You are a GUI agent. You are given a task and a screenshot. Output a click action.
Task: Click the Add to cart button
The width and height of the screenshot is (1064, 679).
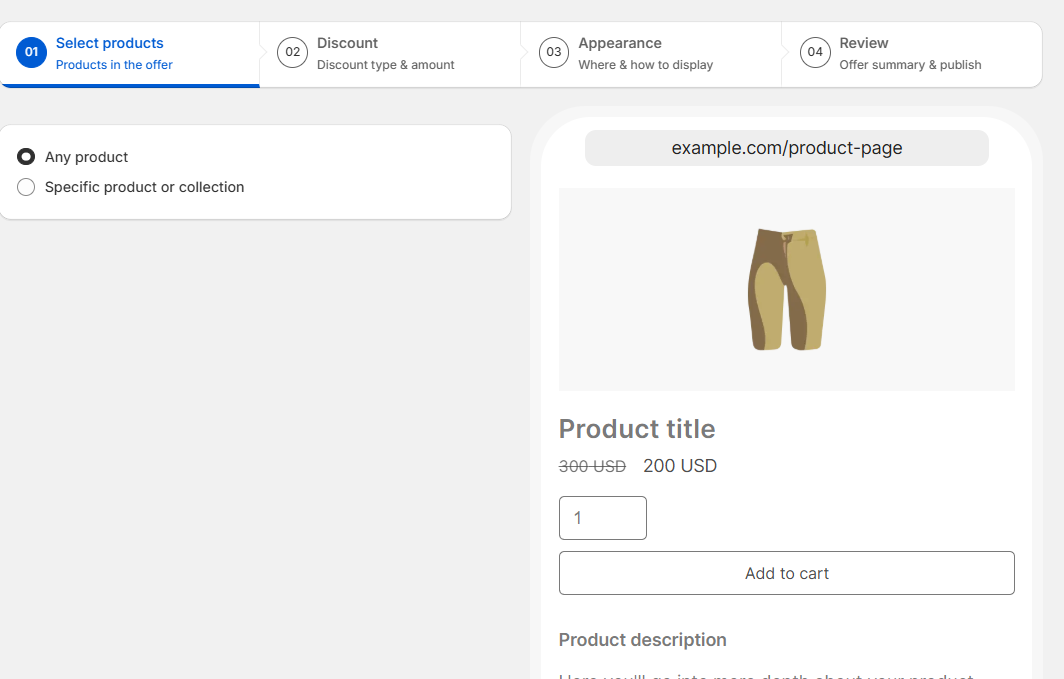tap(786, 573)
